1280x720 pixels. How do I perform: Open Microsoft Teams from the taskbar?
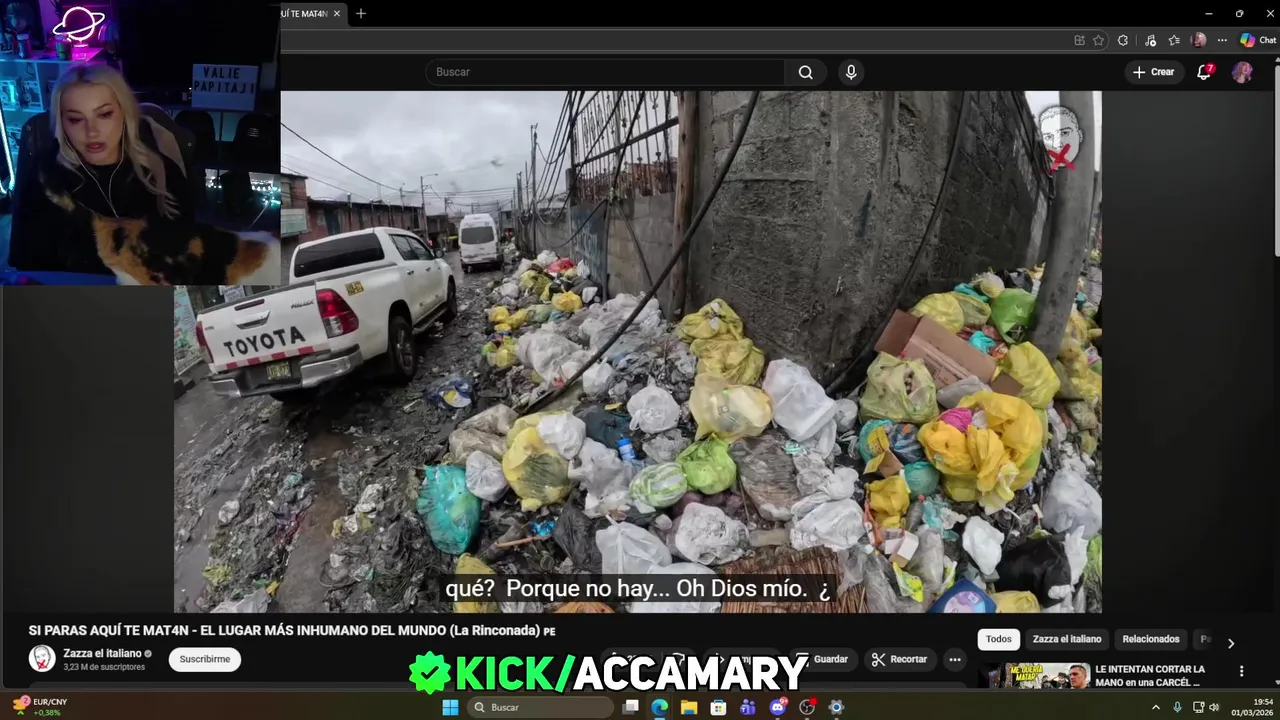(748, 707)
